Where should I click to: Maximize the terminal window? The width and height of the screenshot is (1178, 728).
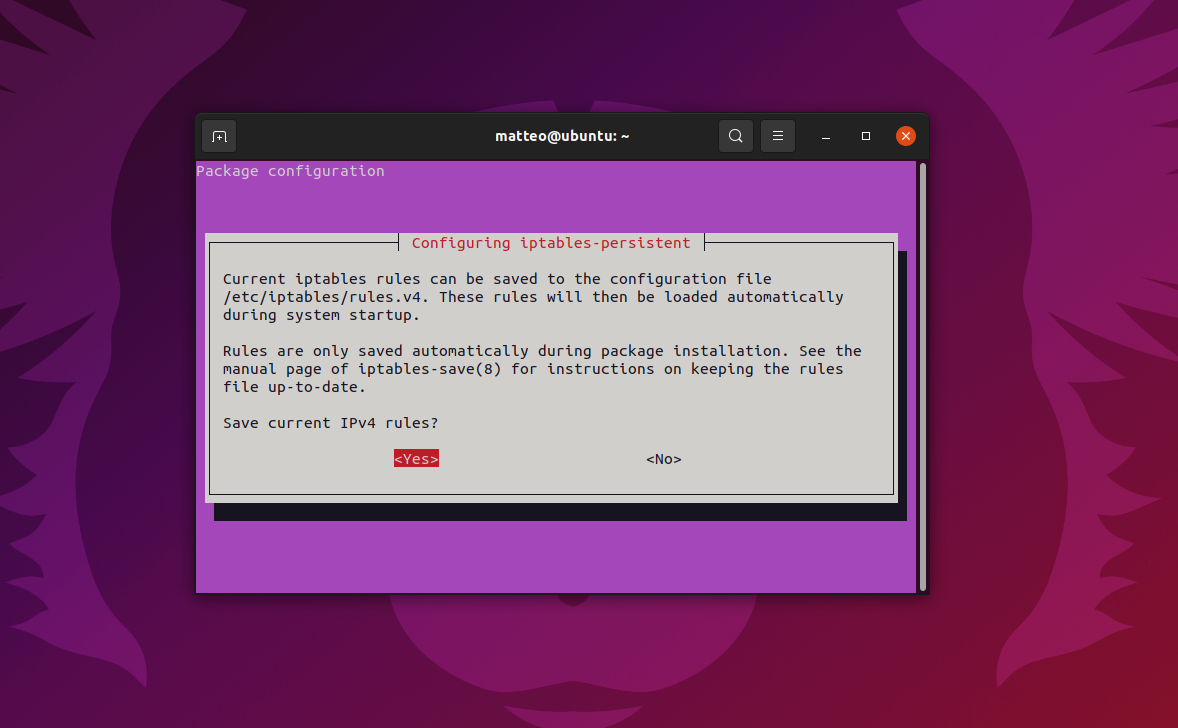click(x=865, y=135)
